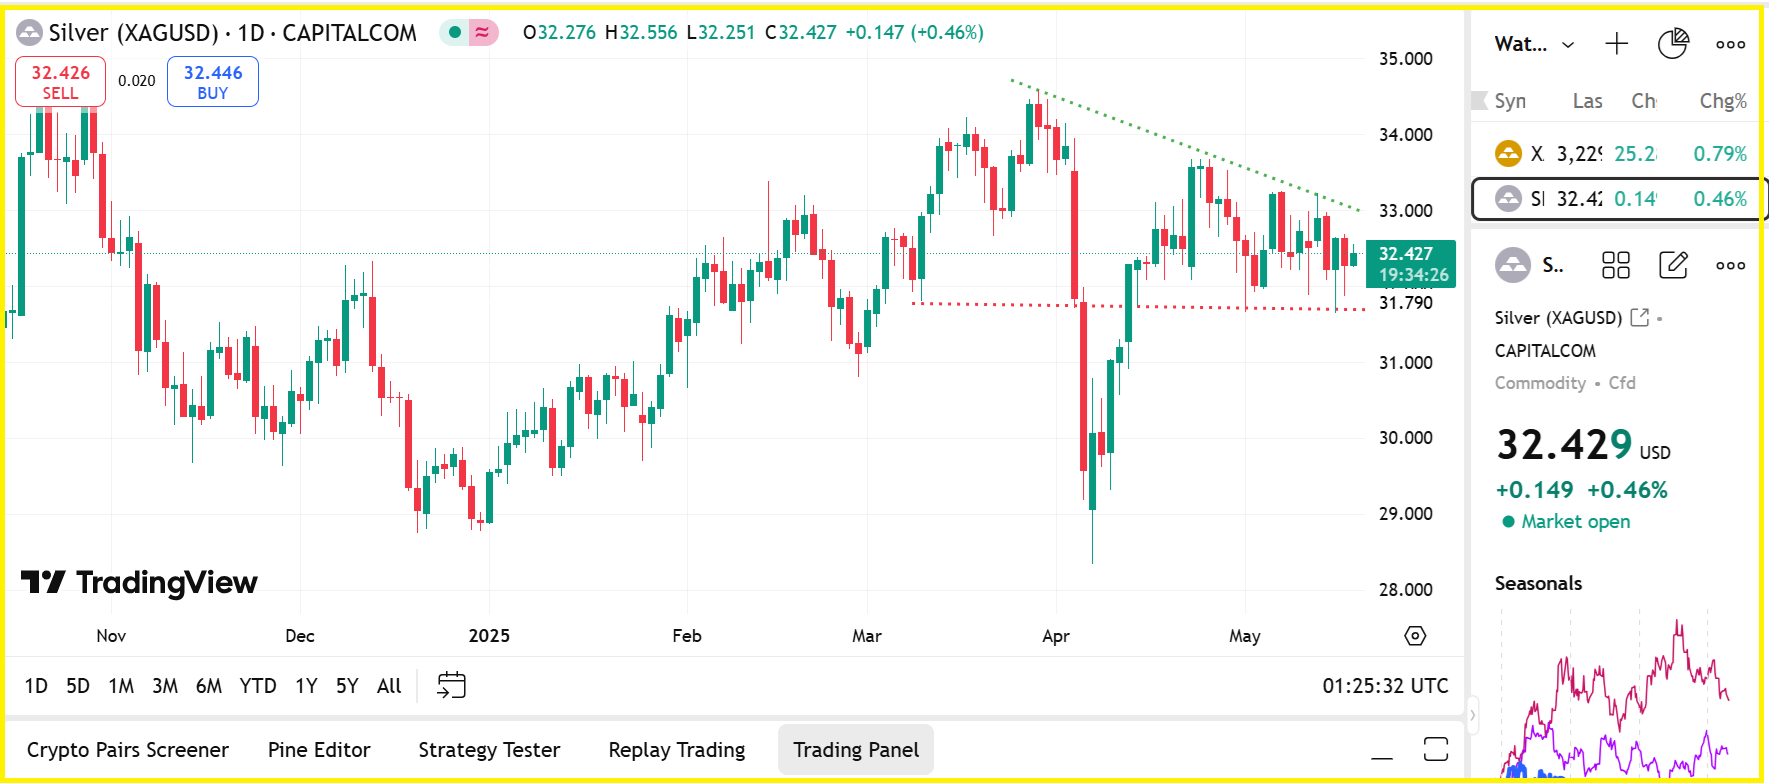Open the watchlist pie chart icon
Viewport: 1769px width, 783px height.
[x=1673, y=44]
